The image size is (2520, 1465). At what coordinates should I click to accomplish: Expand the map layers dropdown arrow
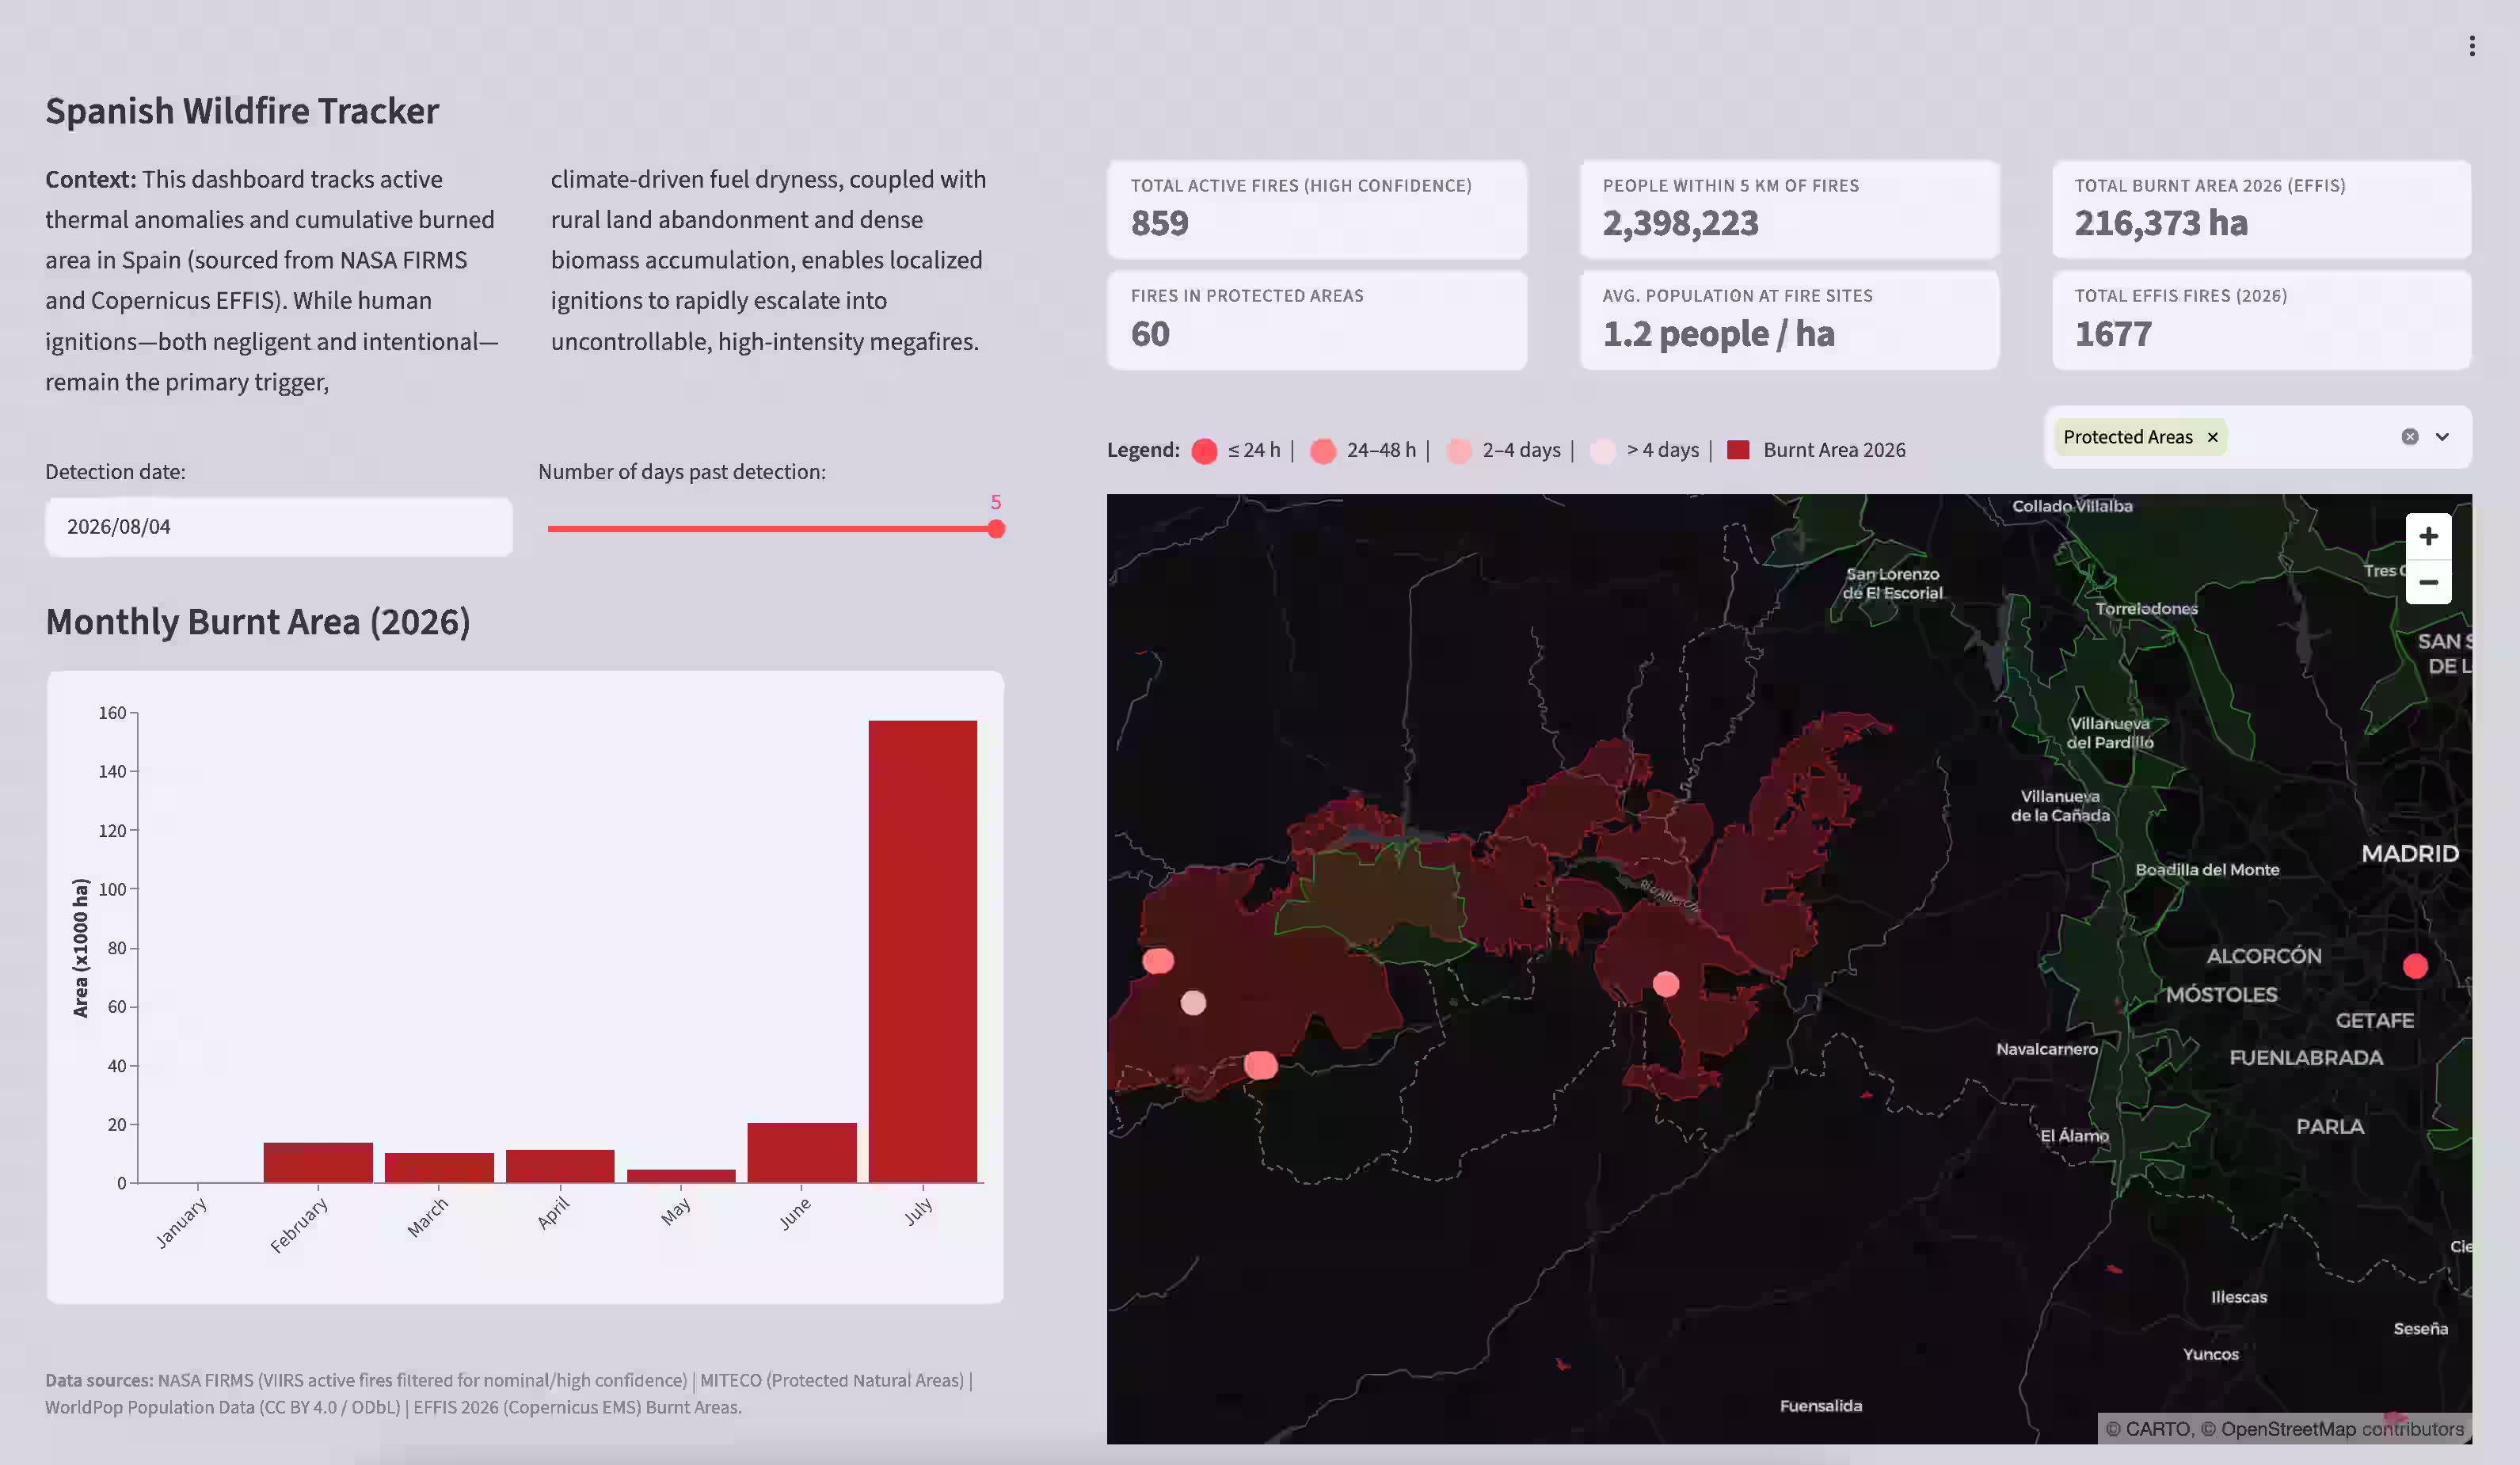click(x=2442, y=437)
